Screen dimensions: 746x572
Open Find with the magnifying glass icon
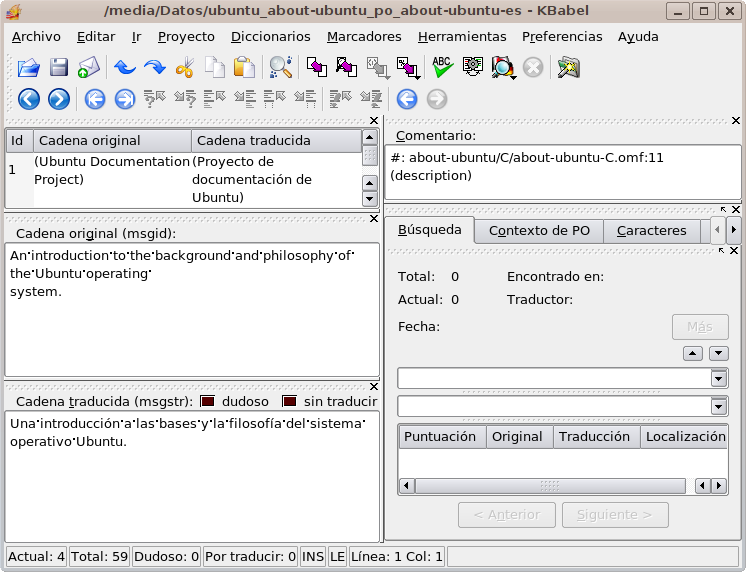coord(281,67)
